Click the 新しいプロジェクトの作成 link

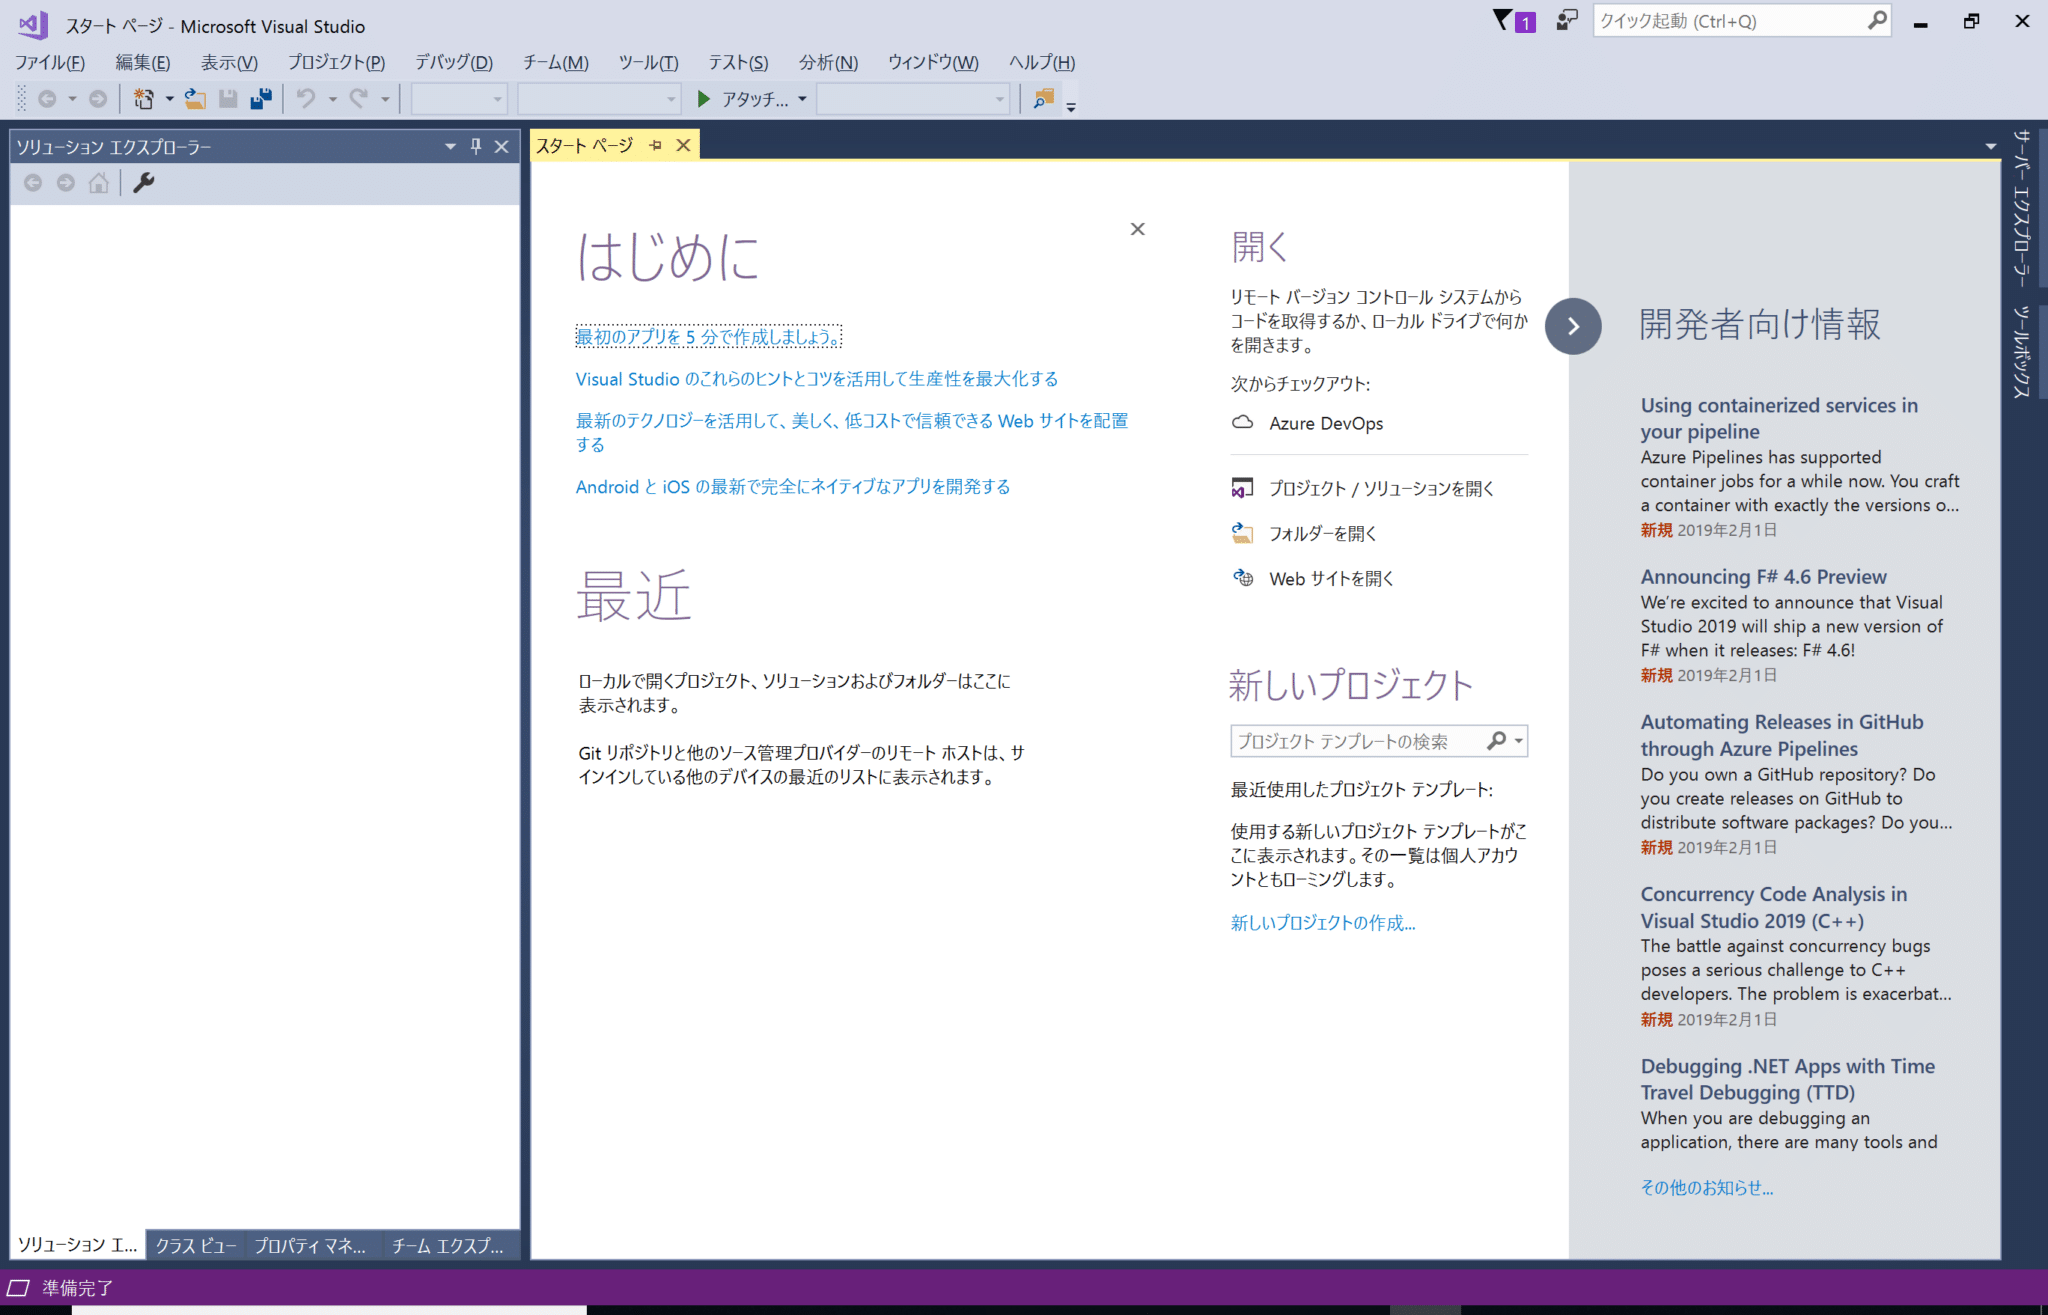(x=1322, y=922)
